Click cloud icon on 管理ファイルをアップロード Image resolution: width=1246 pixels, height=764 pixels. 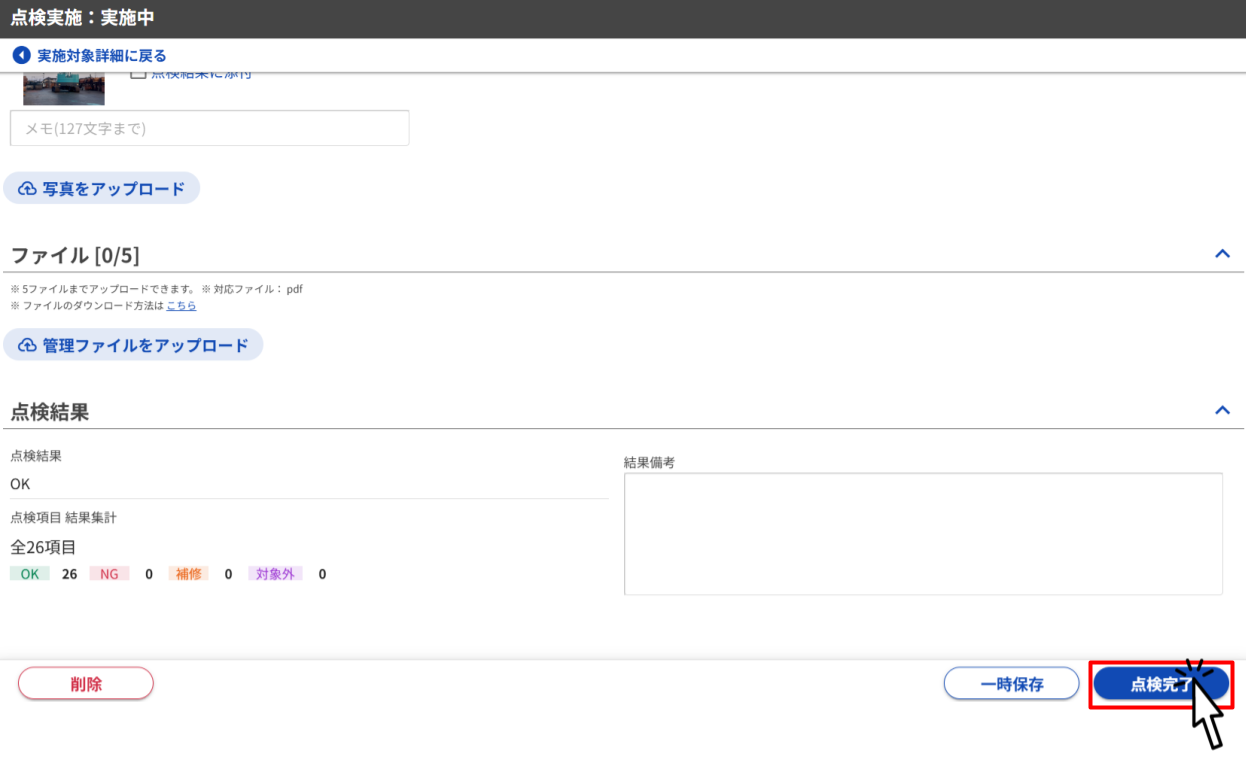tap(28, 346)
